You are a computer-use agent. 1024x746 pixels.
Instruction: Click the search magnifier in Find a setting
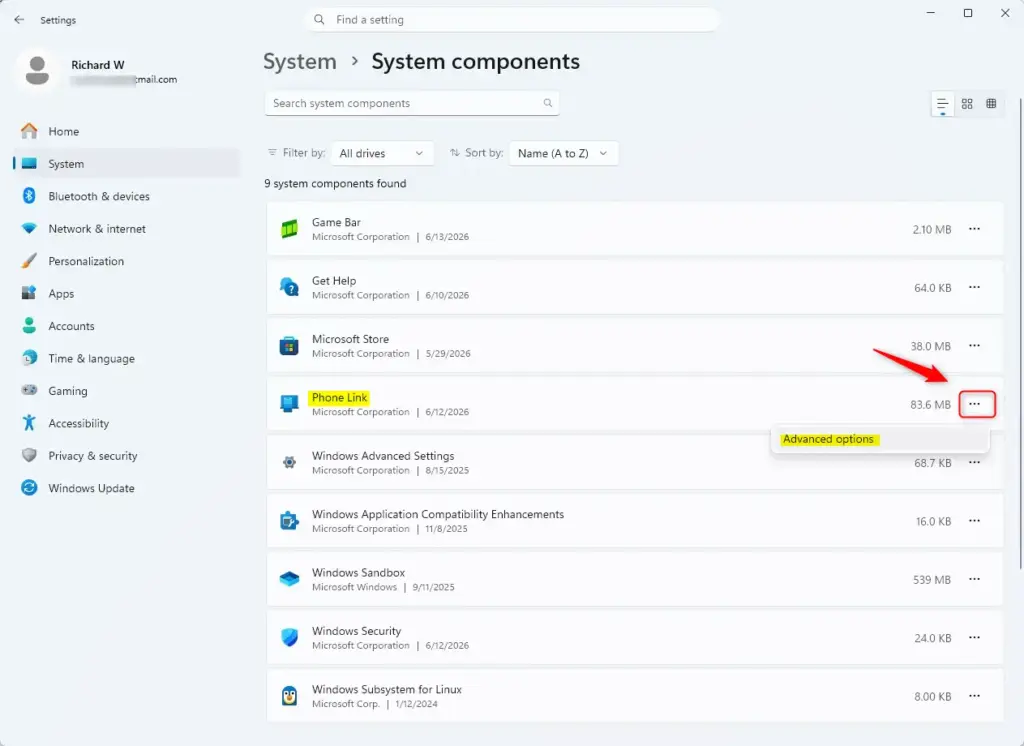point(319,20)
